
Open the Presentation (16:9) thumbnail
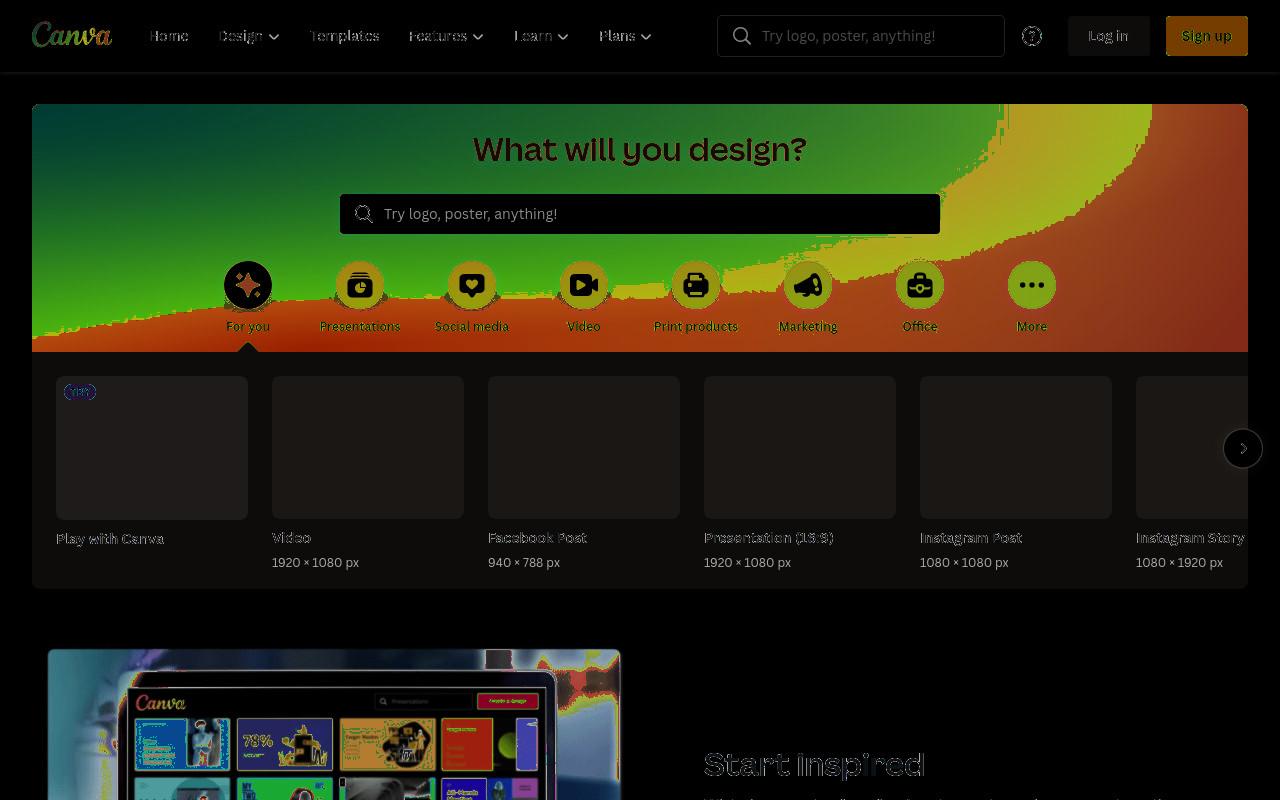pos(800,447)
